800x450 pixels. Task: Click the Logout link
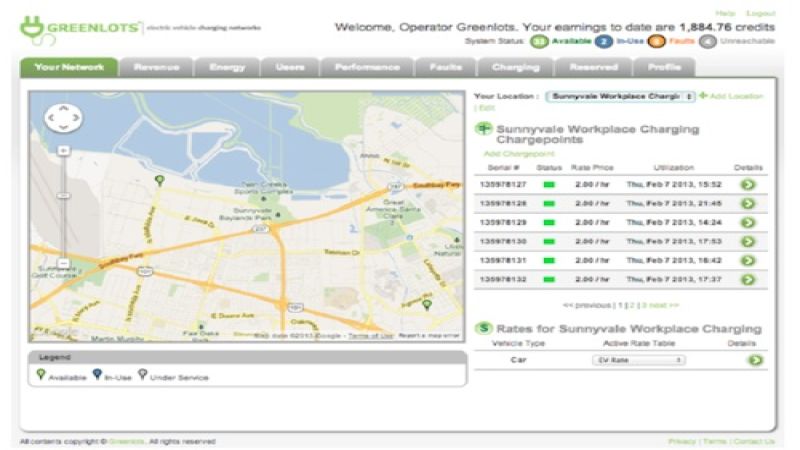pos(764,12)
